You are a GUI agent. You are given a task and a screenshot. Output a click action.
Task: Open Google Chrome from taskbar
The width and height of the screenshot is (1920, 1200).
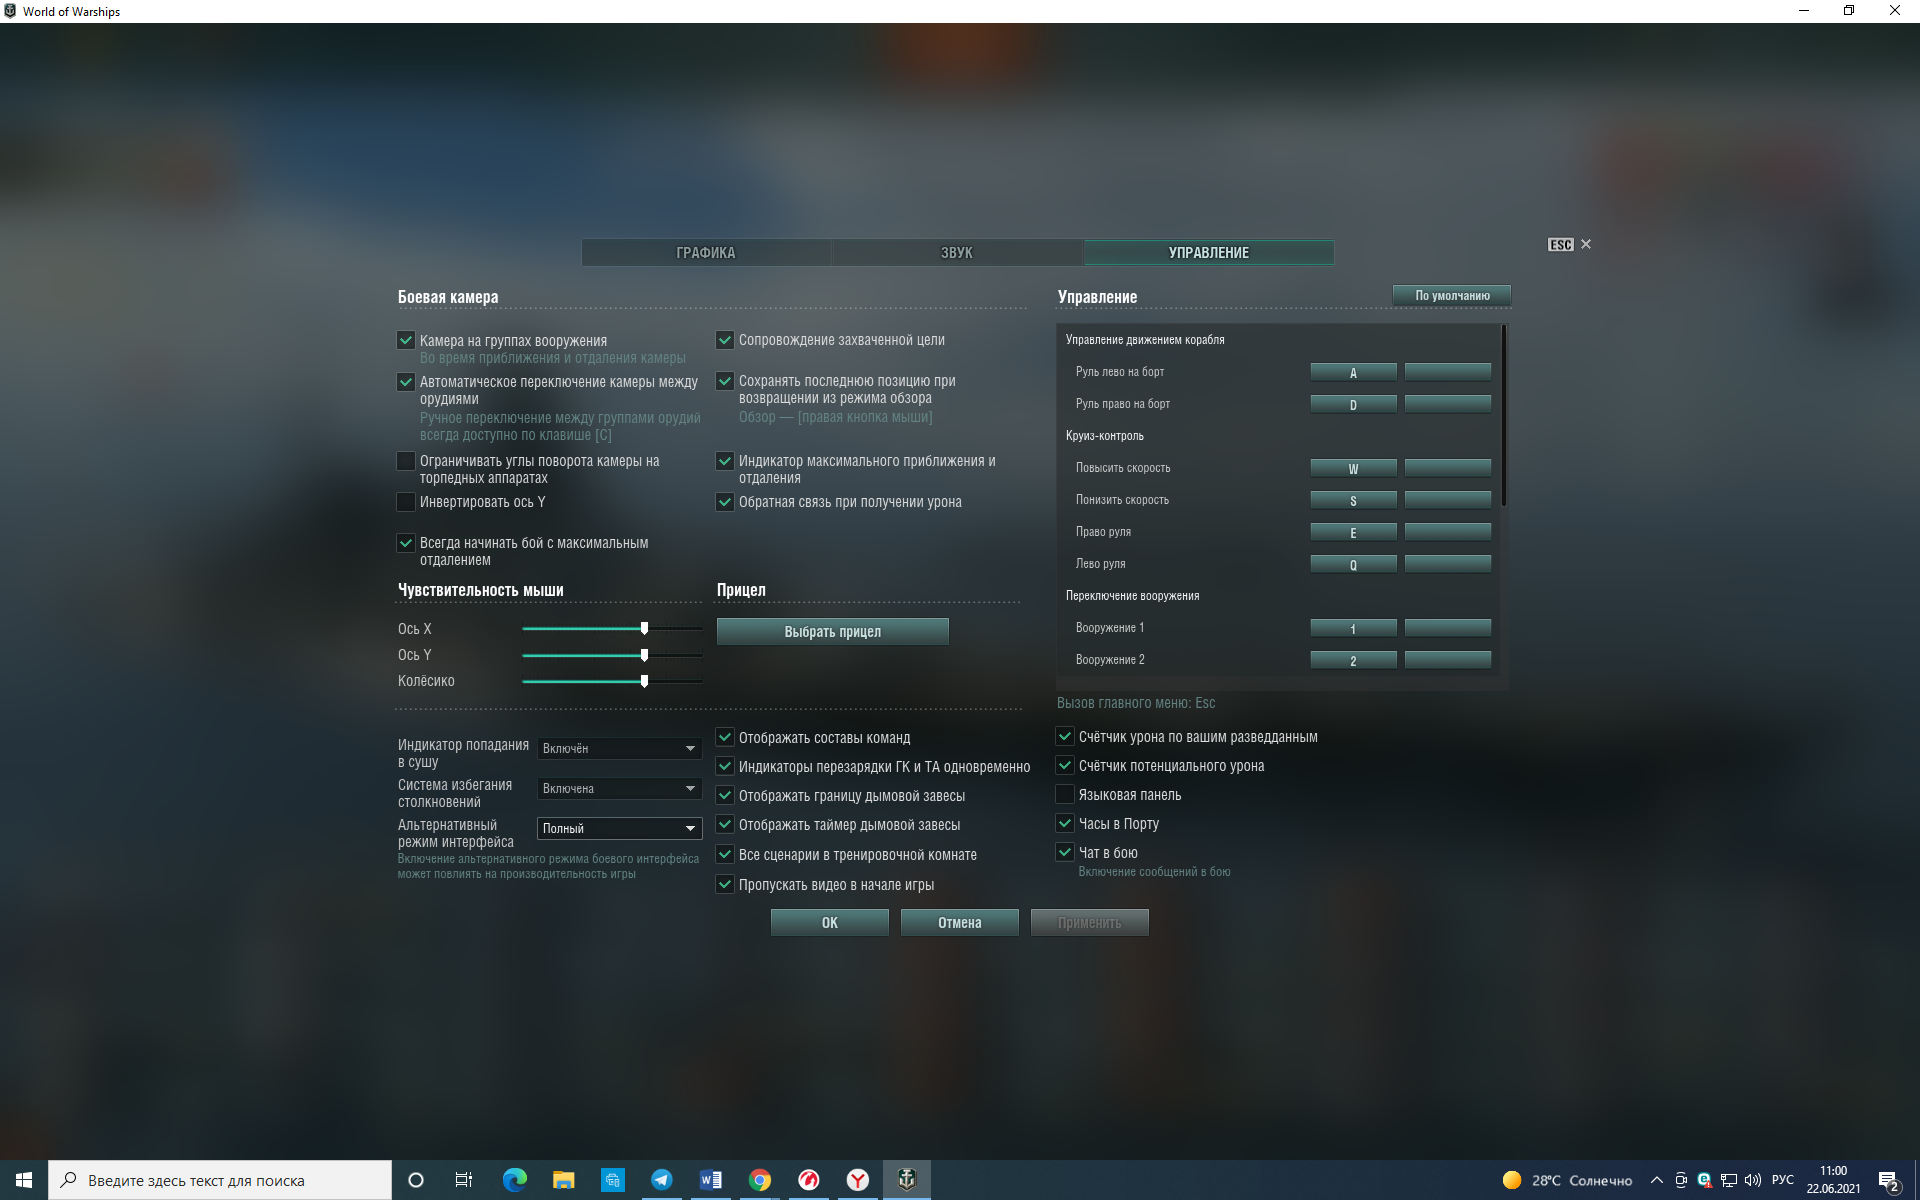click(x=759, y=1180)
